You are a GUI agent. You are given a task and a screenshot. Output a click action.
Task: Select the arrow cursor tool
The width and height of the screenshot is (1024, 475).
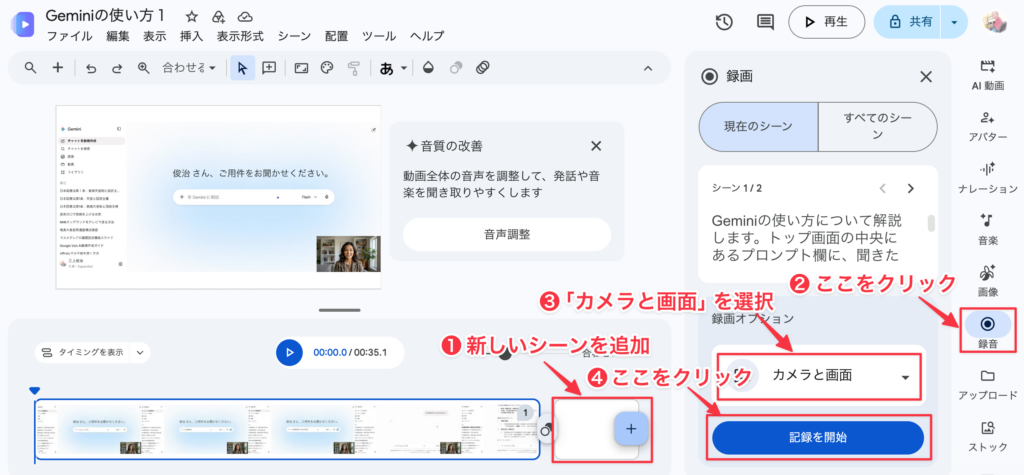[x=242, y=68]
